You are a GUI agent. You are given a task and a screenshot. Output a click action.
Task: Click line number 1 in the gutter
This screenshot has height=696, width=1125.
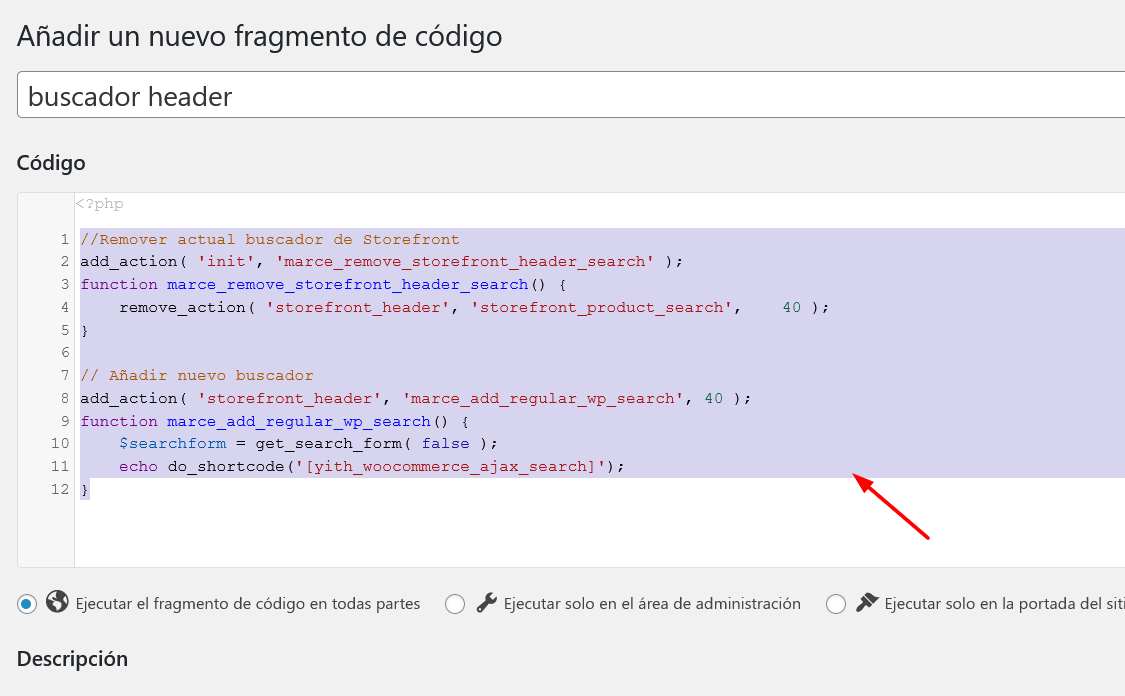[x=65, y=239]
